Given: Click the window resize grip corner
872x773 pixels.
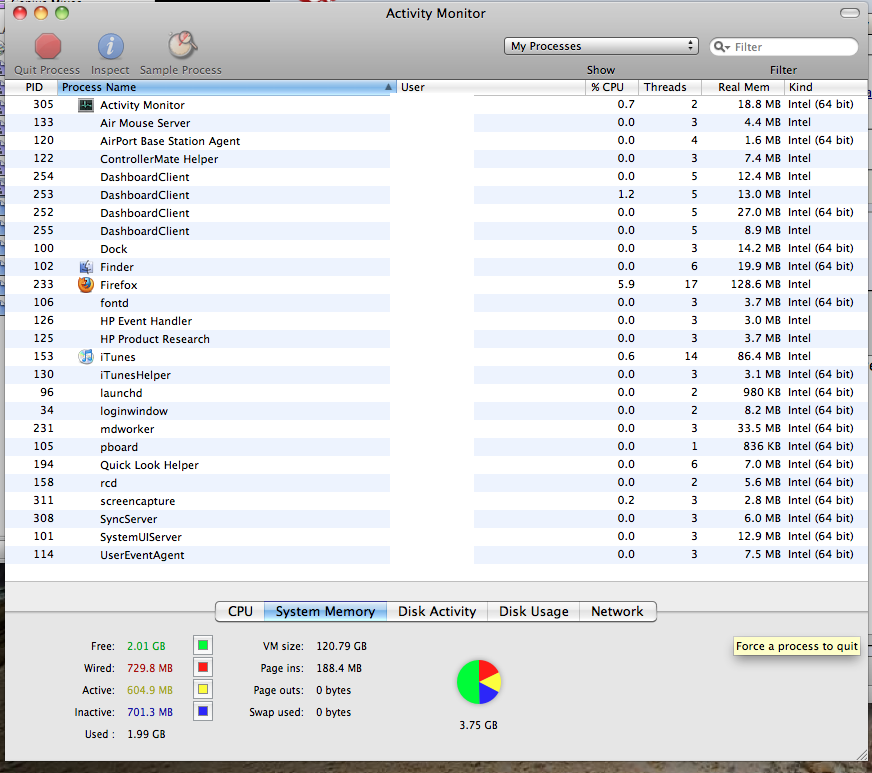Looking at the screenshot, I should tap(861, 755).
